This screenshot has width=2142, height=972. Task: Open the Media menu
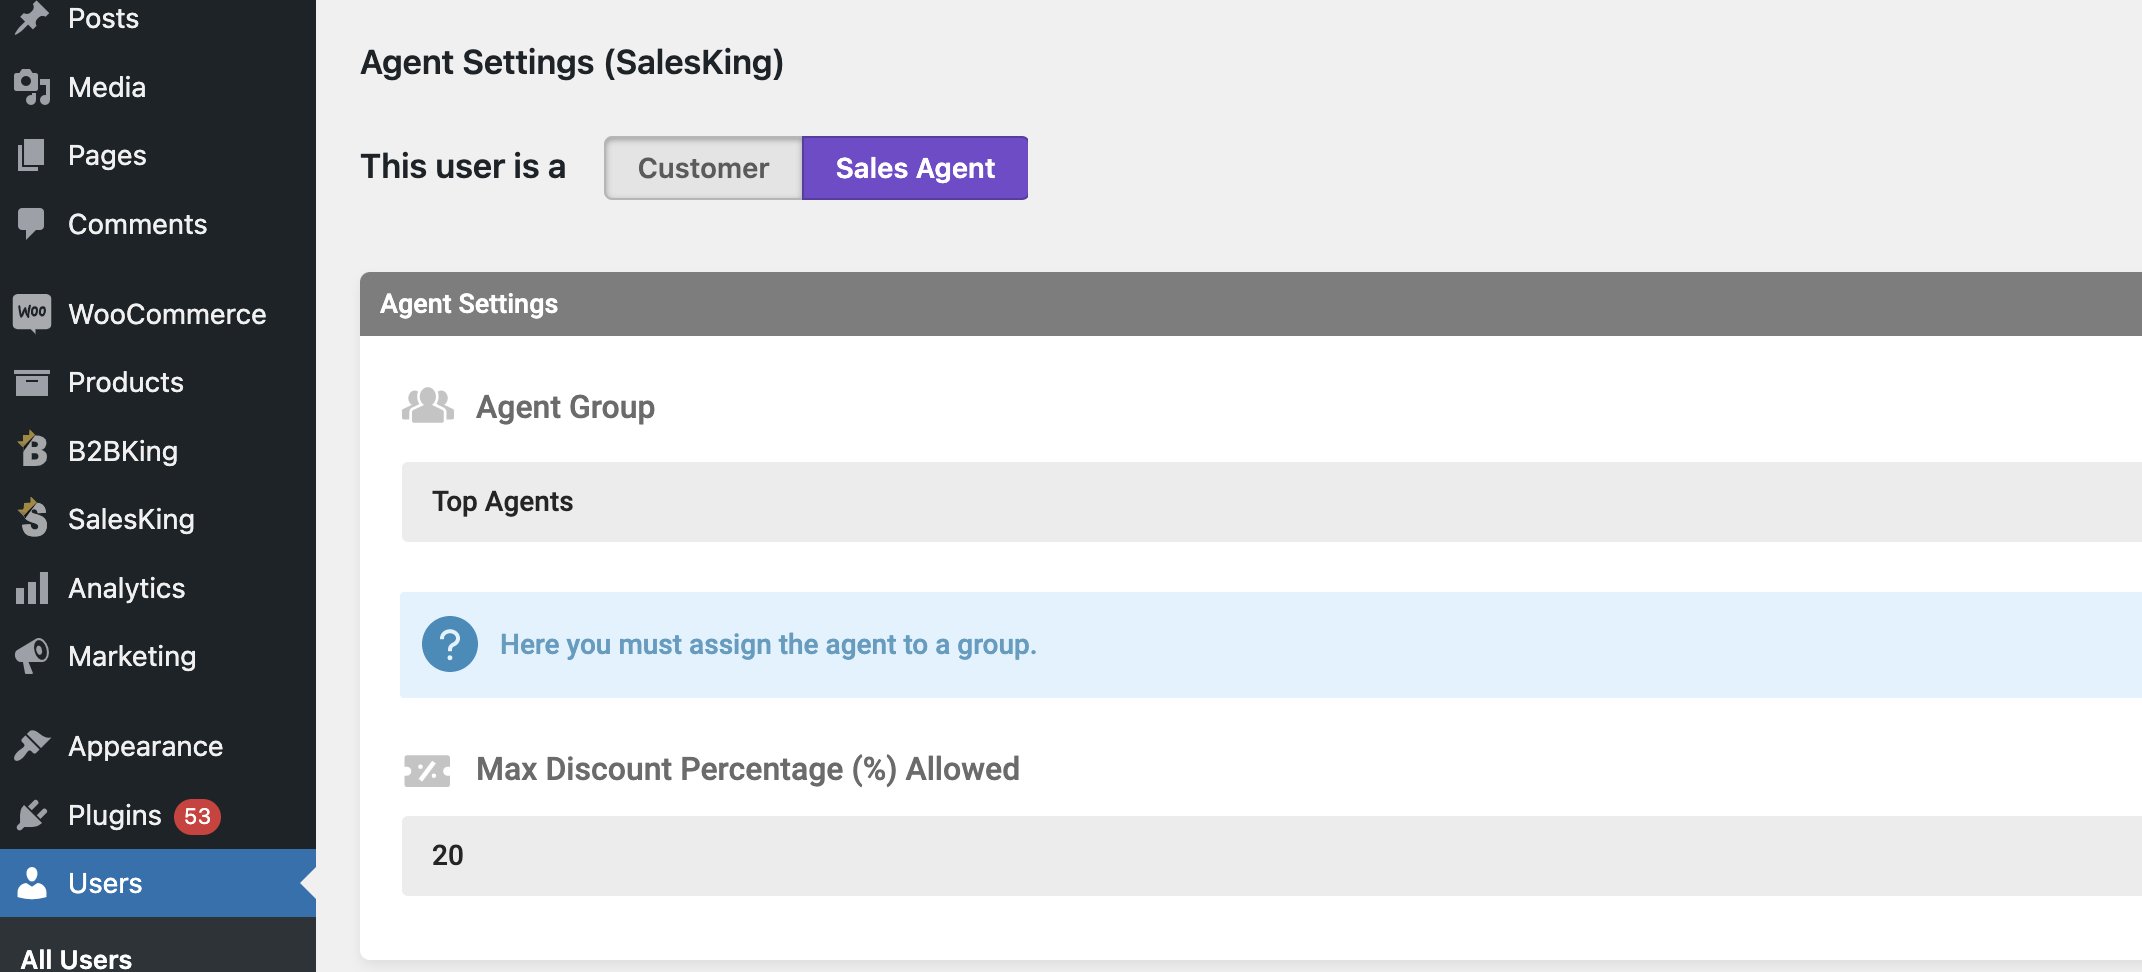tap(107, 87)
